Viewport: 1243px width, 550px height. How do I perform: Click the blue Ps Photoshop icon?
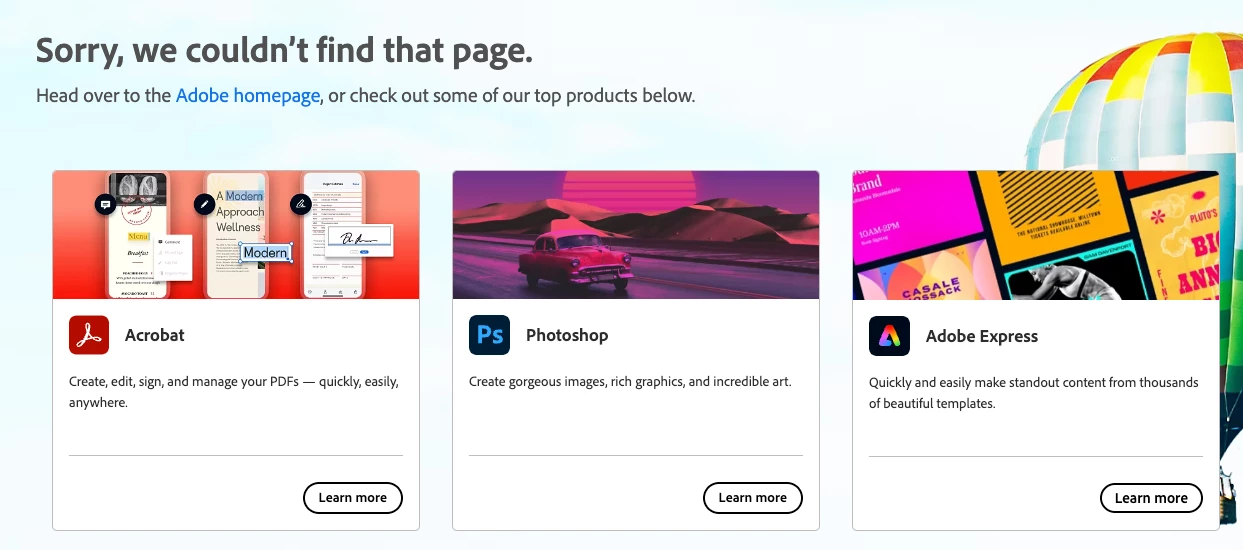(489, 335)
